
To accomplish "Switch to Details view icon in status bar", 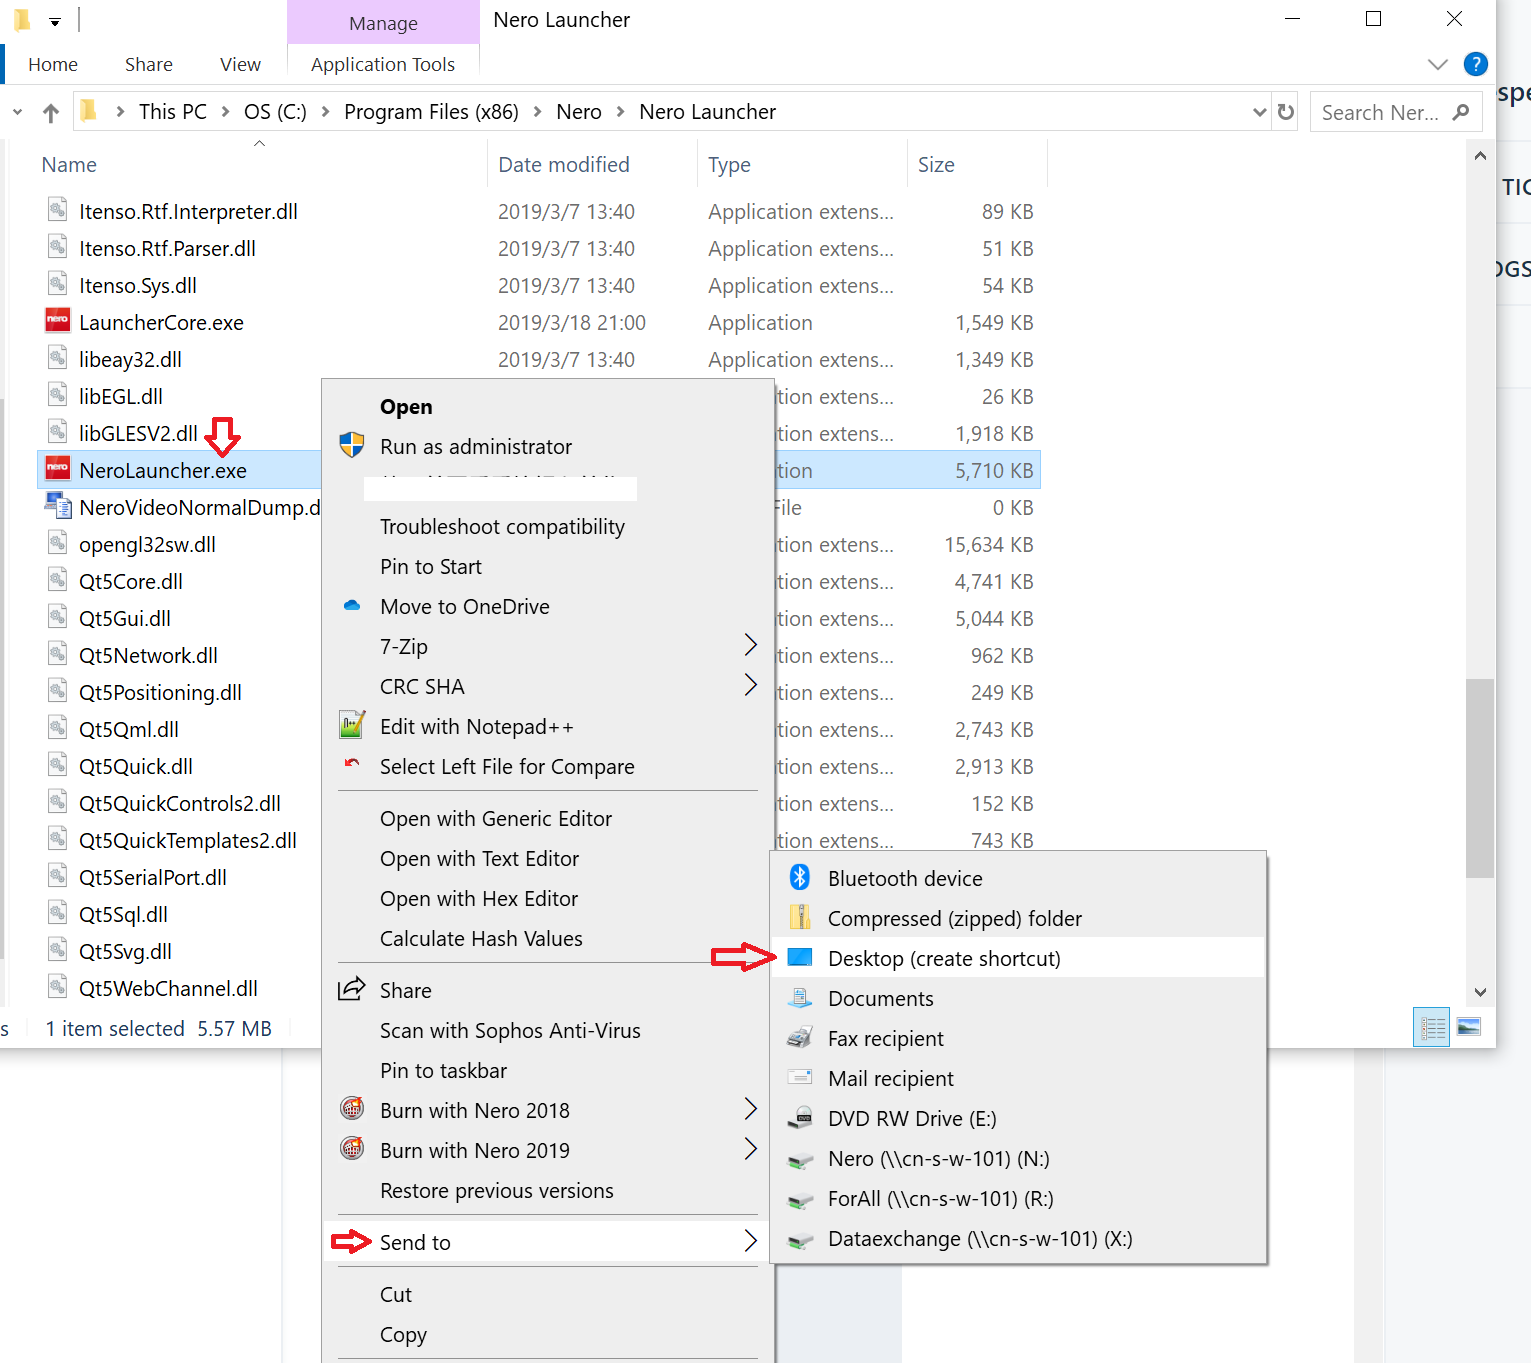I will pyautogui.click(x=1432, y=1027).
